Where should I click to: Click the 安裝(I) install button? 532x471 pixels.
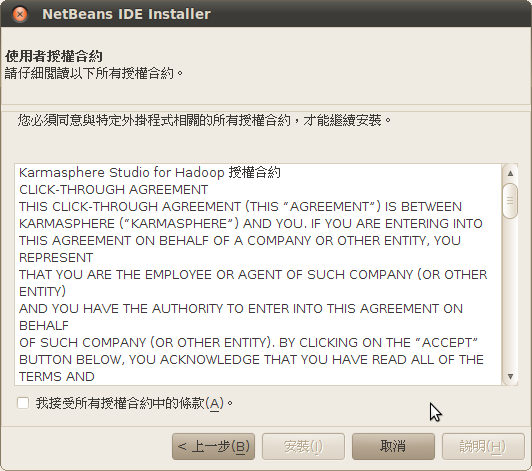coord(303,447)
